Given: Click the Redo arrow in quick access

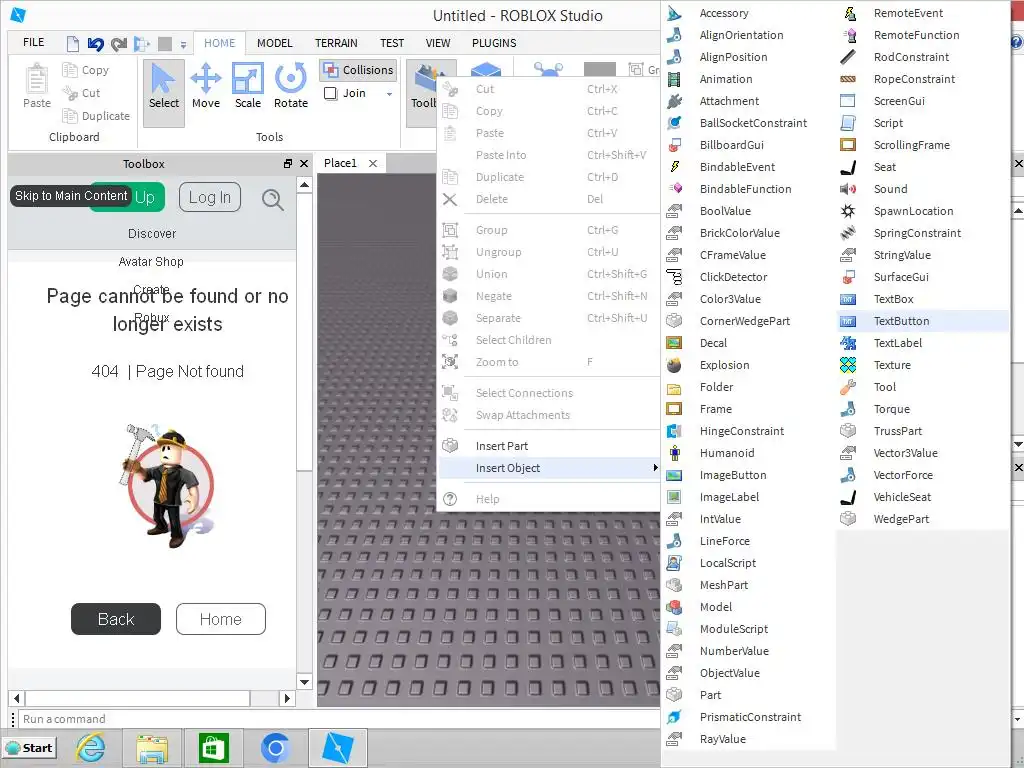Looking at the screenshot, I should click(119, 44).
